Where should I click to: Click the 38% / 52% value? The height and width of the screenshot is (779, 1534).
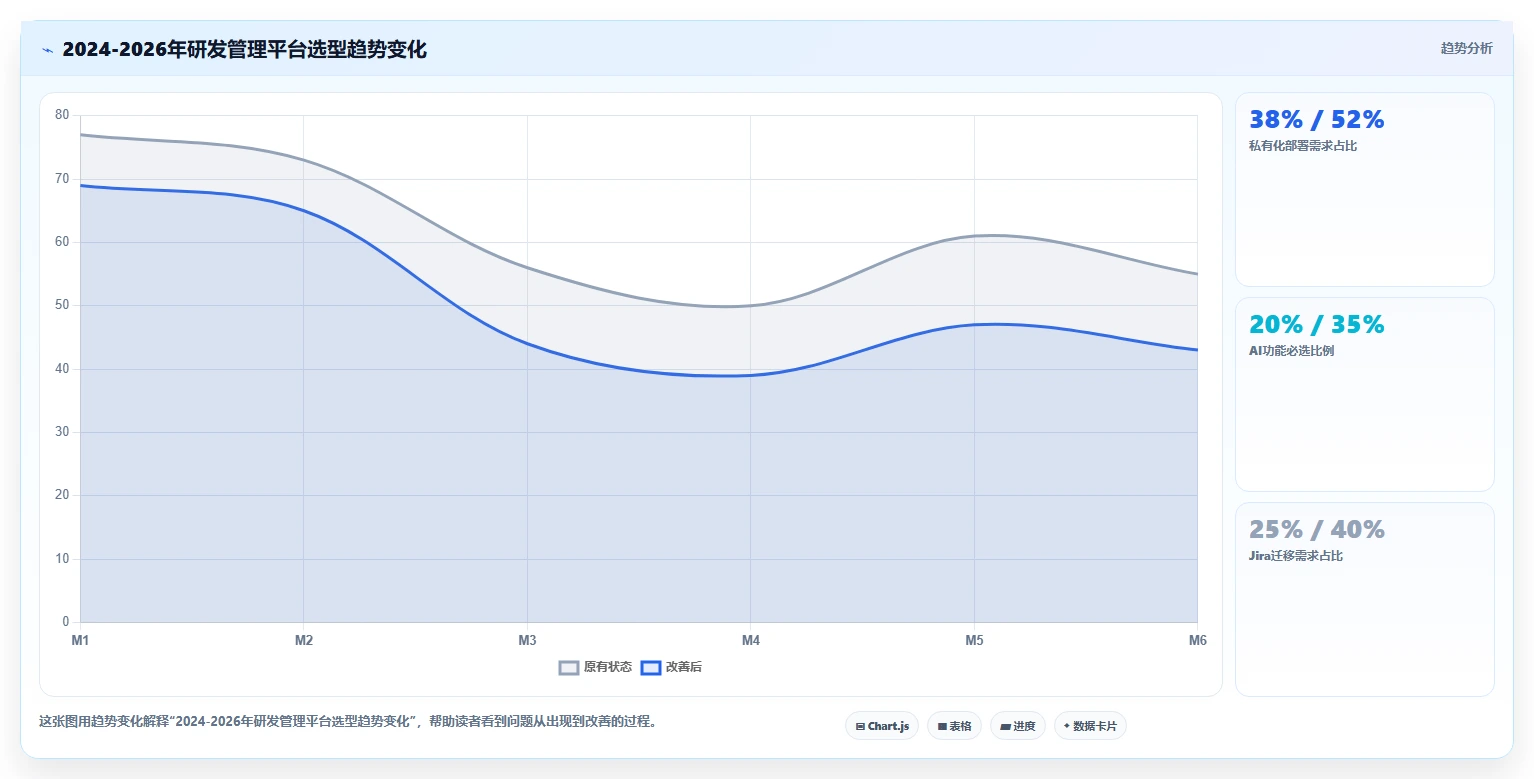1317,120
